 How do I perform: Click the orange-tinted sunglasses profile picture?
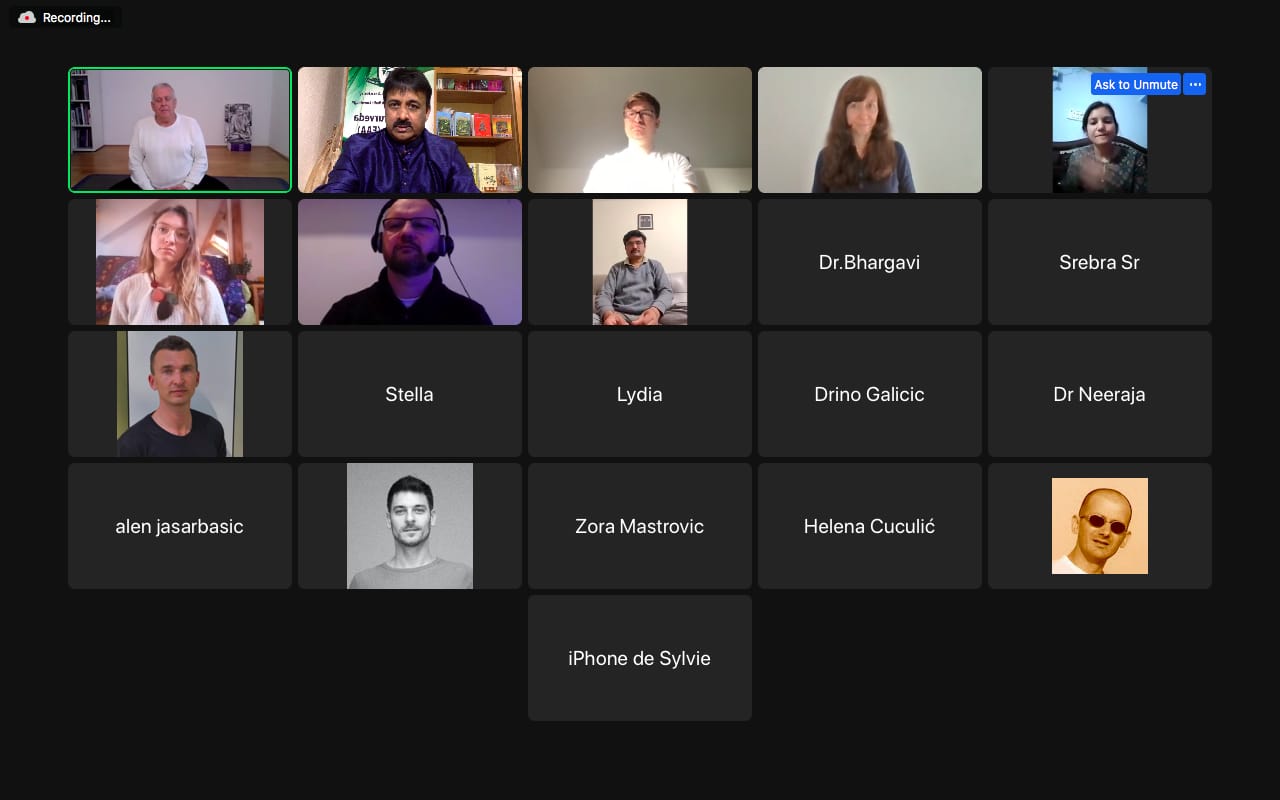coord(1100,526)
